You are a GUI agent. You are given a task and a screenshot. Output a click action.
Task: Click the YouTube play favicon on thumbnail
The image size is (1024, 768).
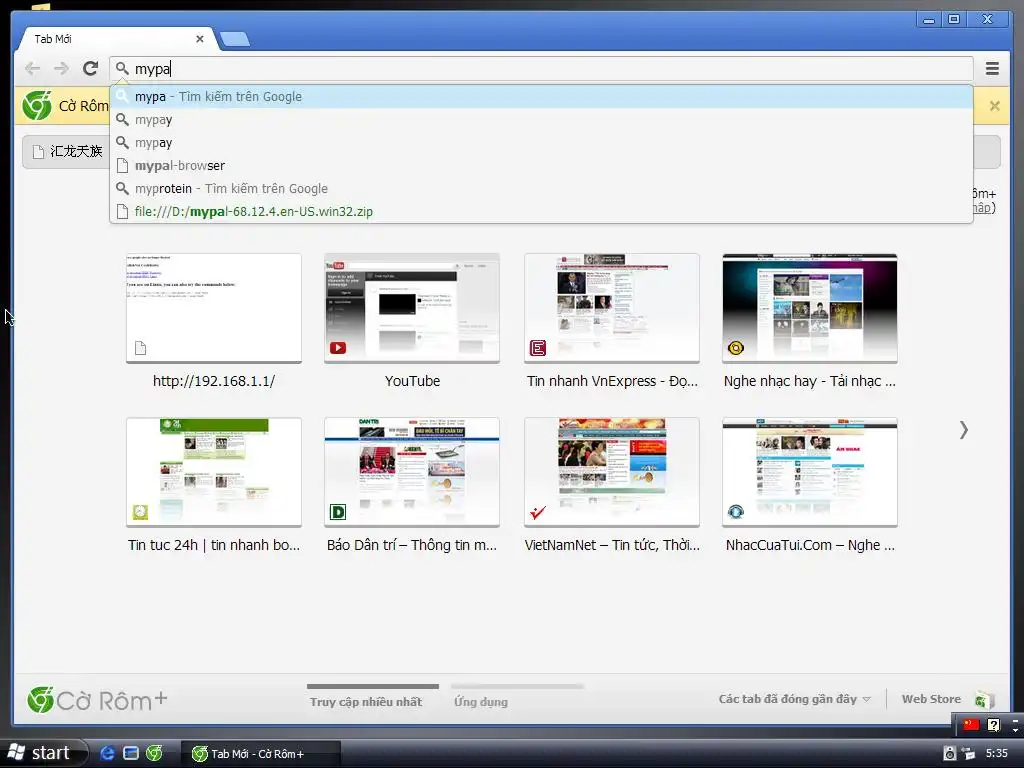[338, 348]
